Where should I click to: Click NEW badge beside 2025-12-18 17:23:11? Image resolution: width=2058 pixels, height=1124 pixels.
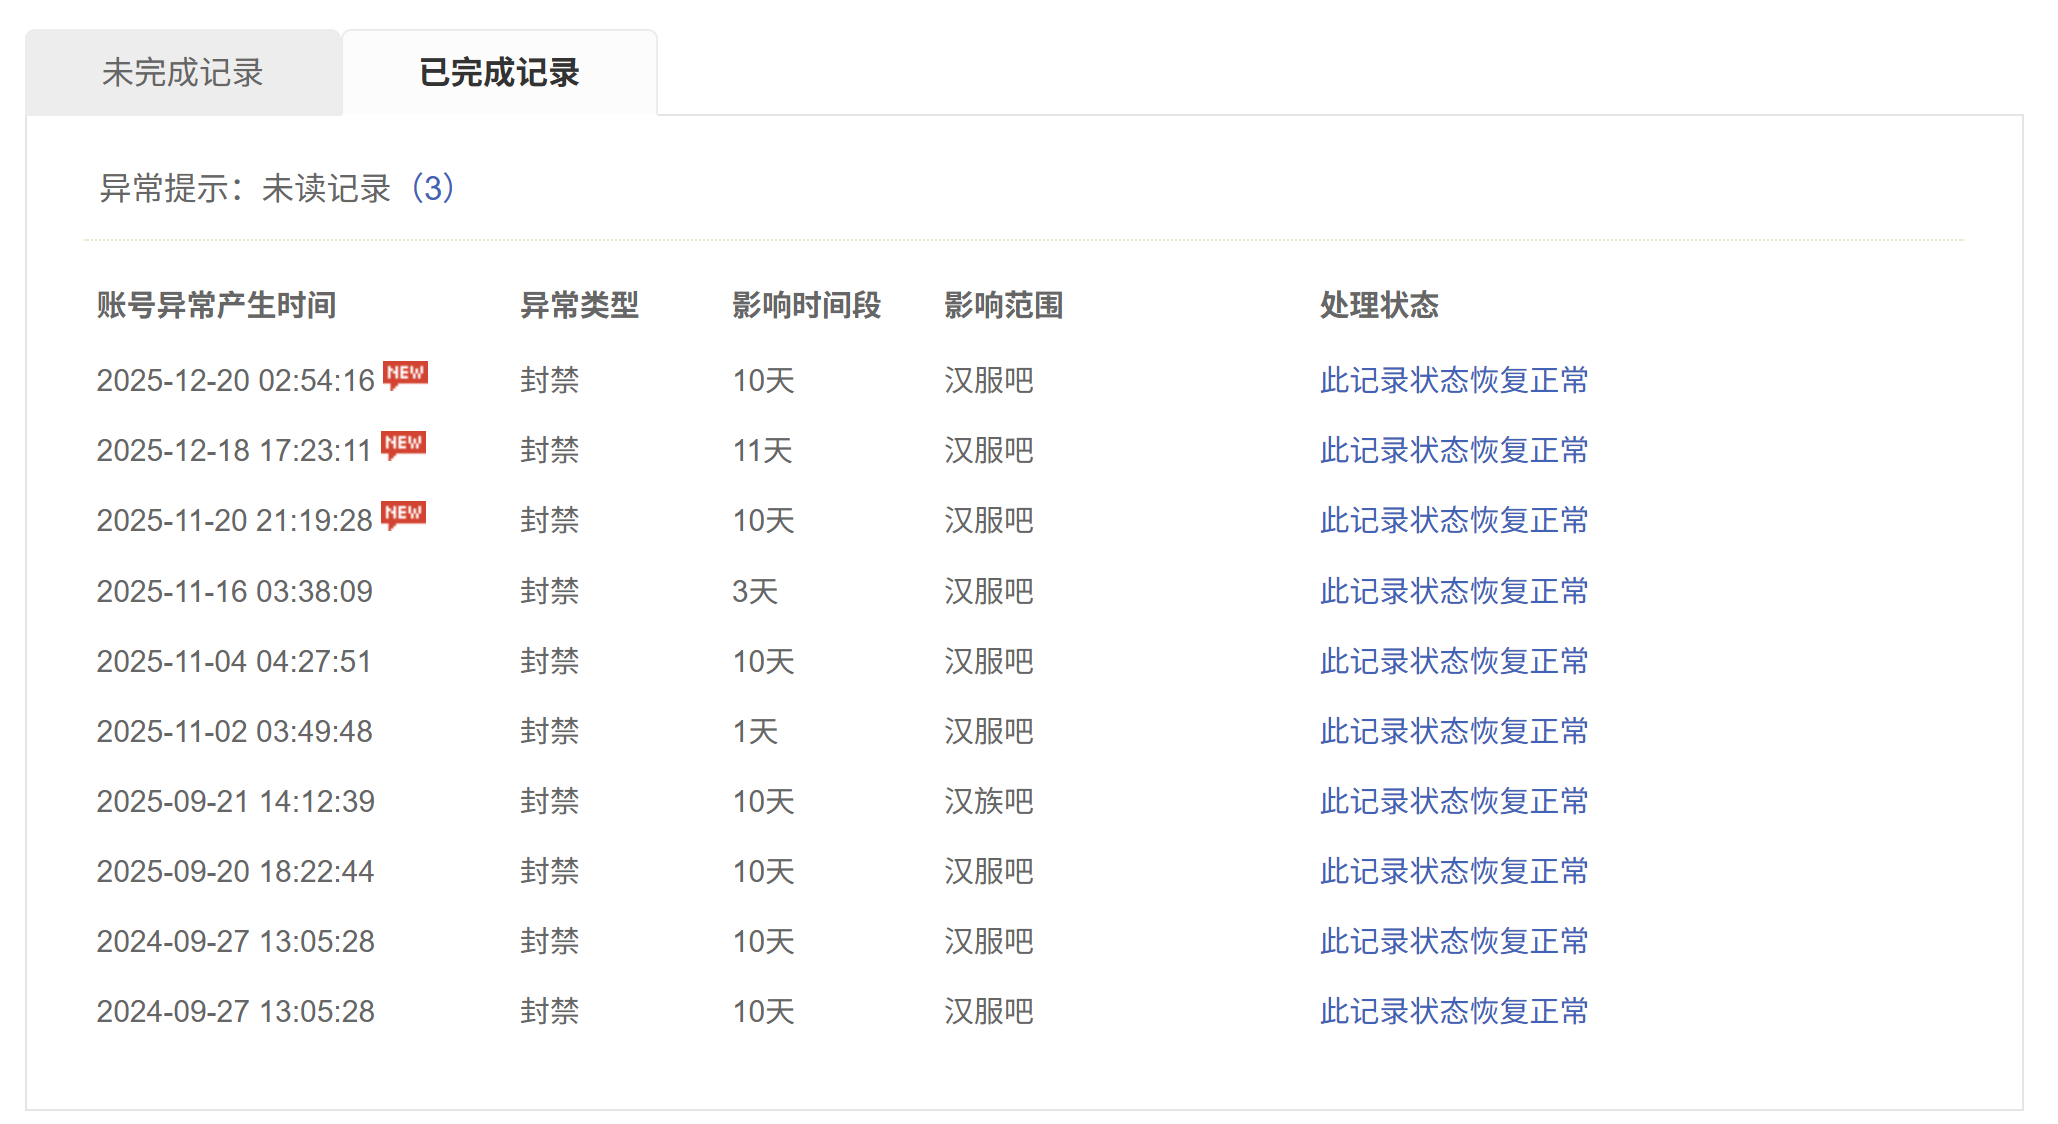(x=404, y=444)
